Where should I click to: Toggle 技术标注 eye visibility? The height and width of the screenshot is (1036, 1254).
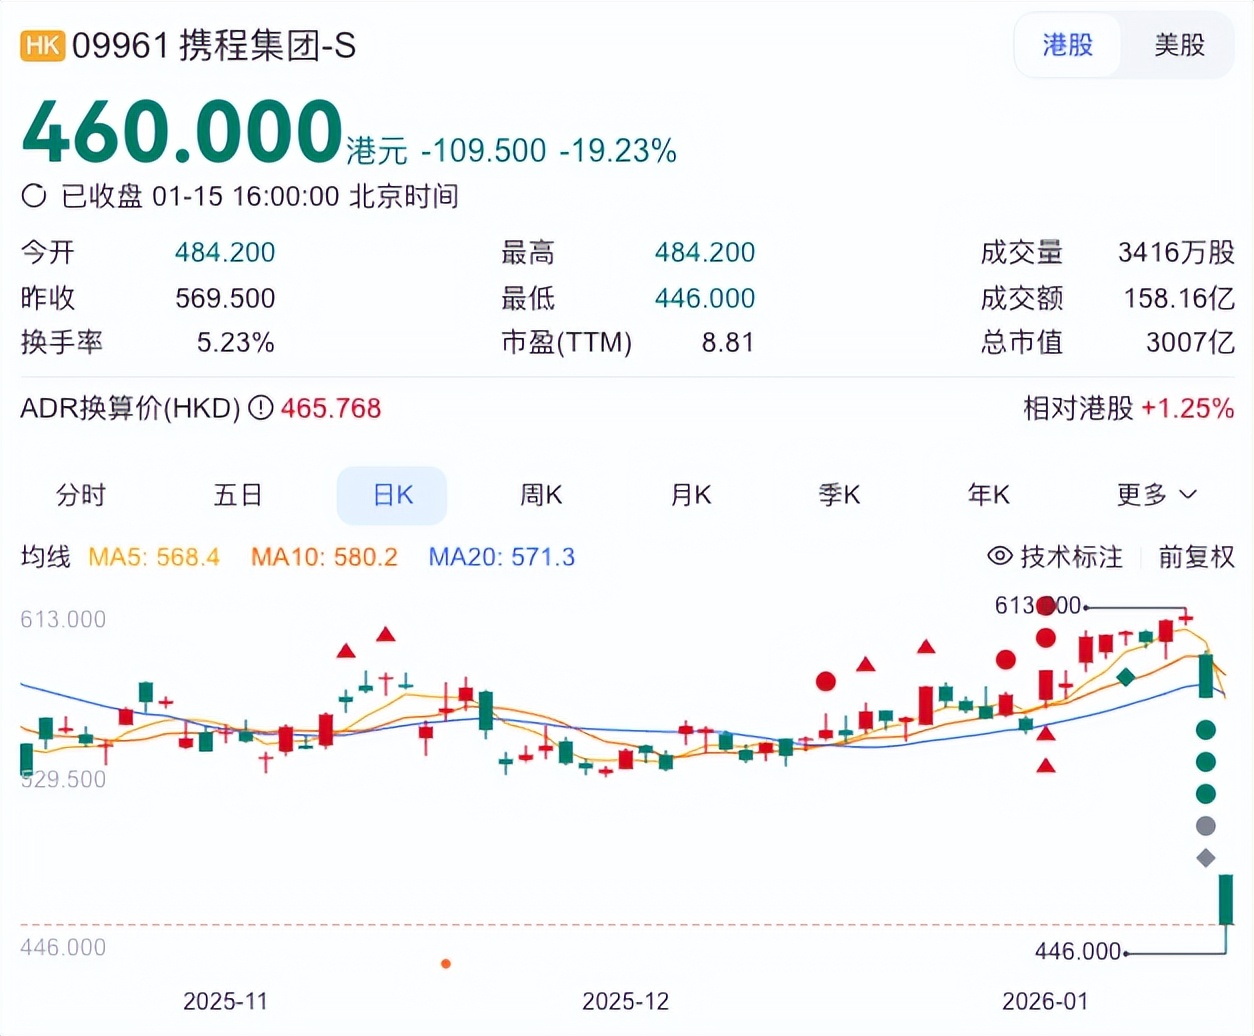coord(1000,556)
